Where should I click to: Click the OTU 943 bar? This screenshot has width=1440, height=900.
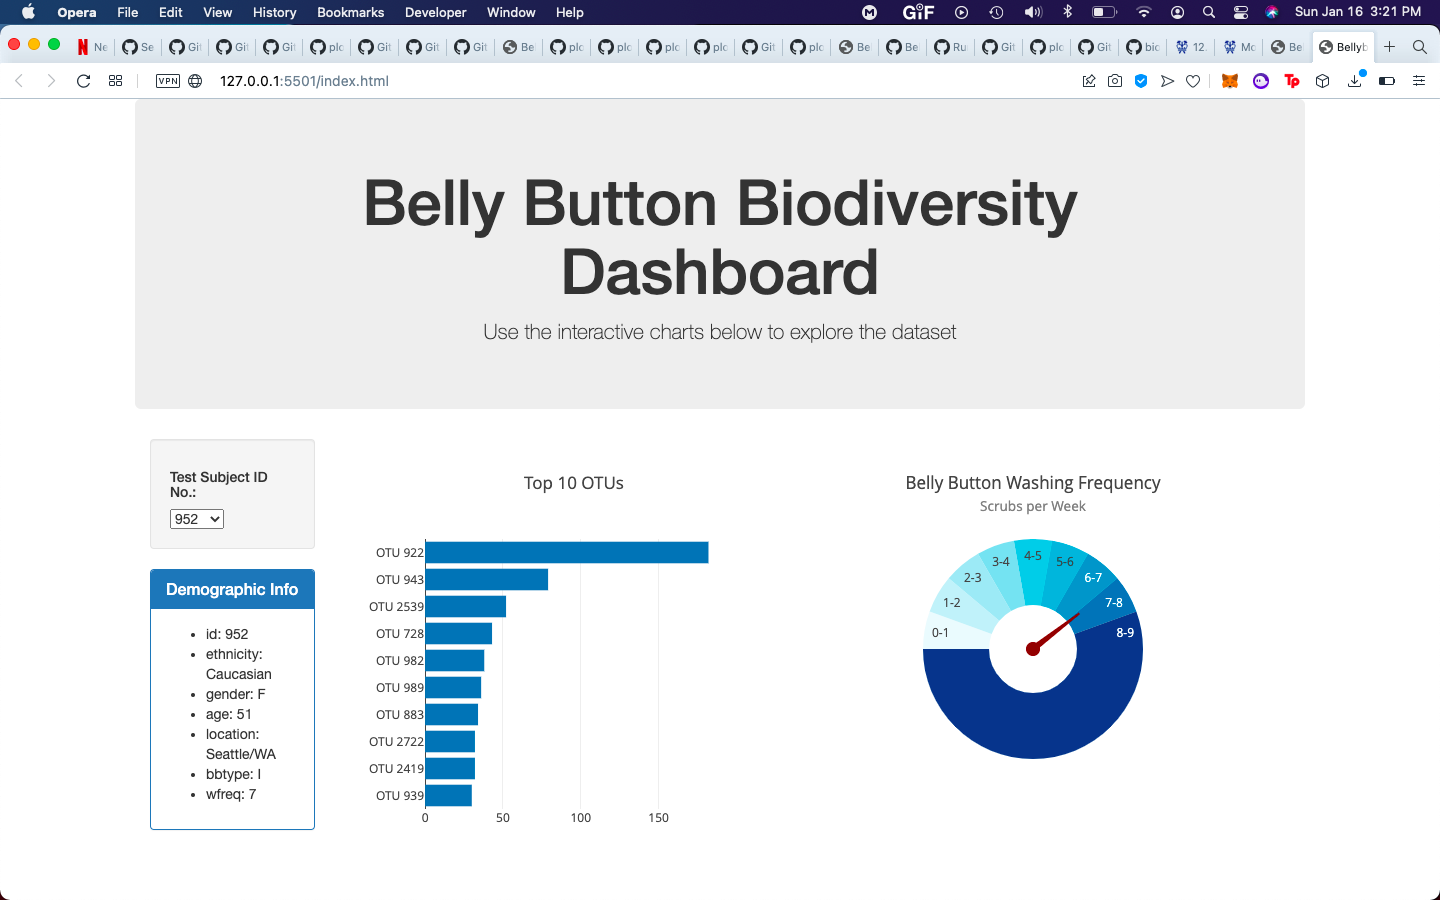point(487,579)
